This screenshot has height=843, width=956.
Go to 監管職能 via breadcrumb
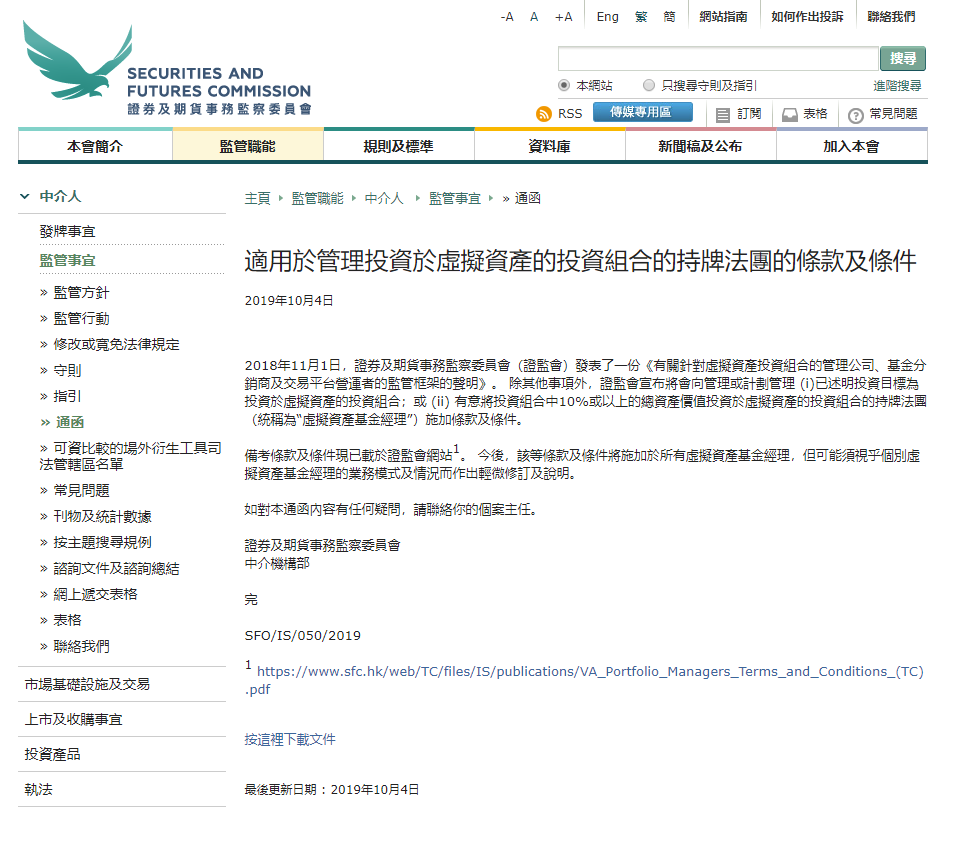click(317, 199)
